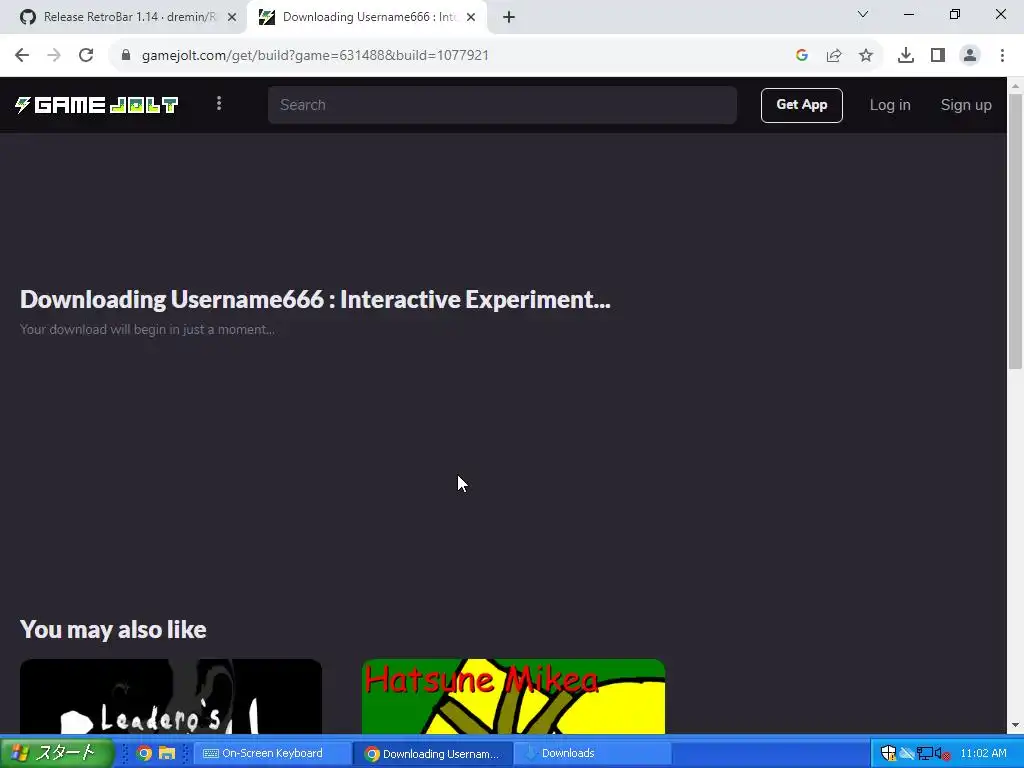Click the cloud sync tray icon
Viewport: 1024px width, 768px height.
coord(906,753)
